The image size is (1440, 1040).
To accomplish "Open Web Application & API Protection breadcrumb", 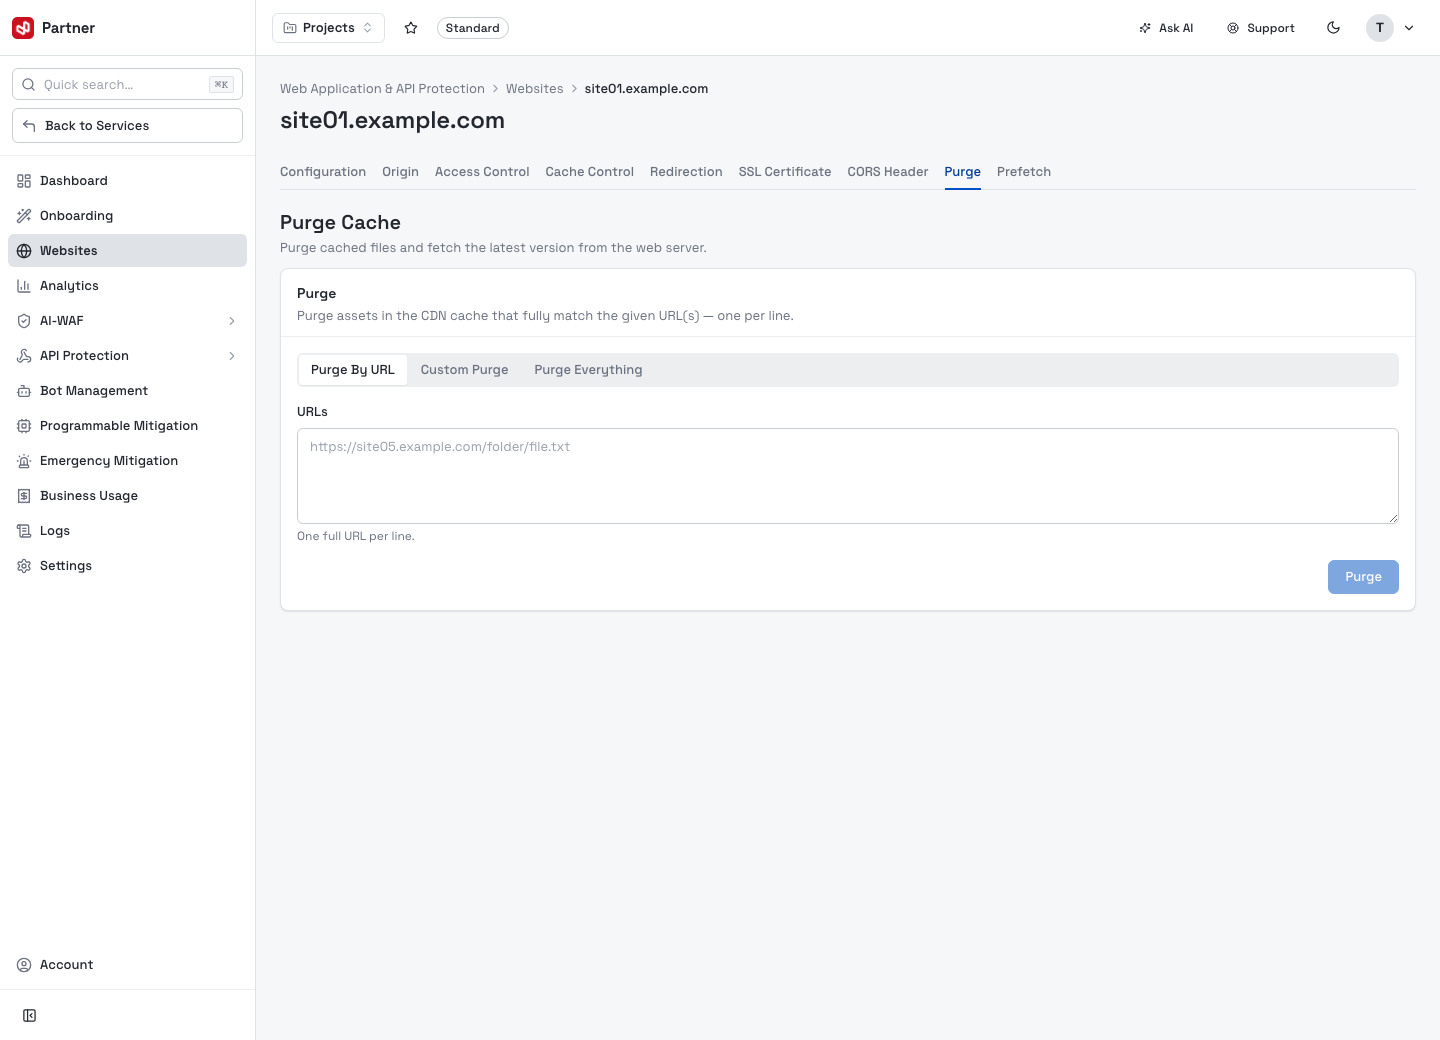I will point(382,89).
